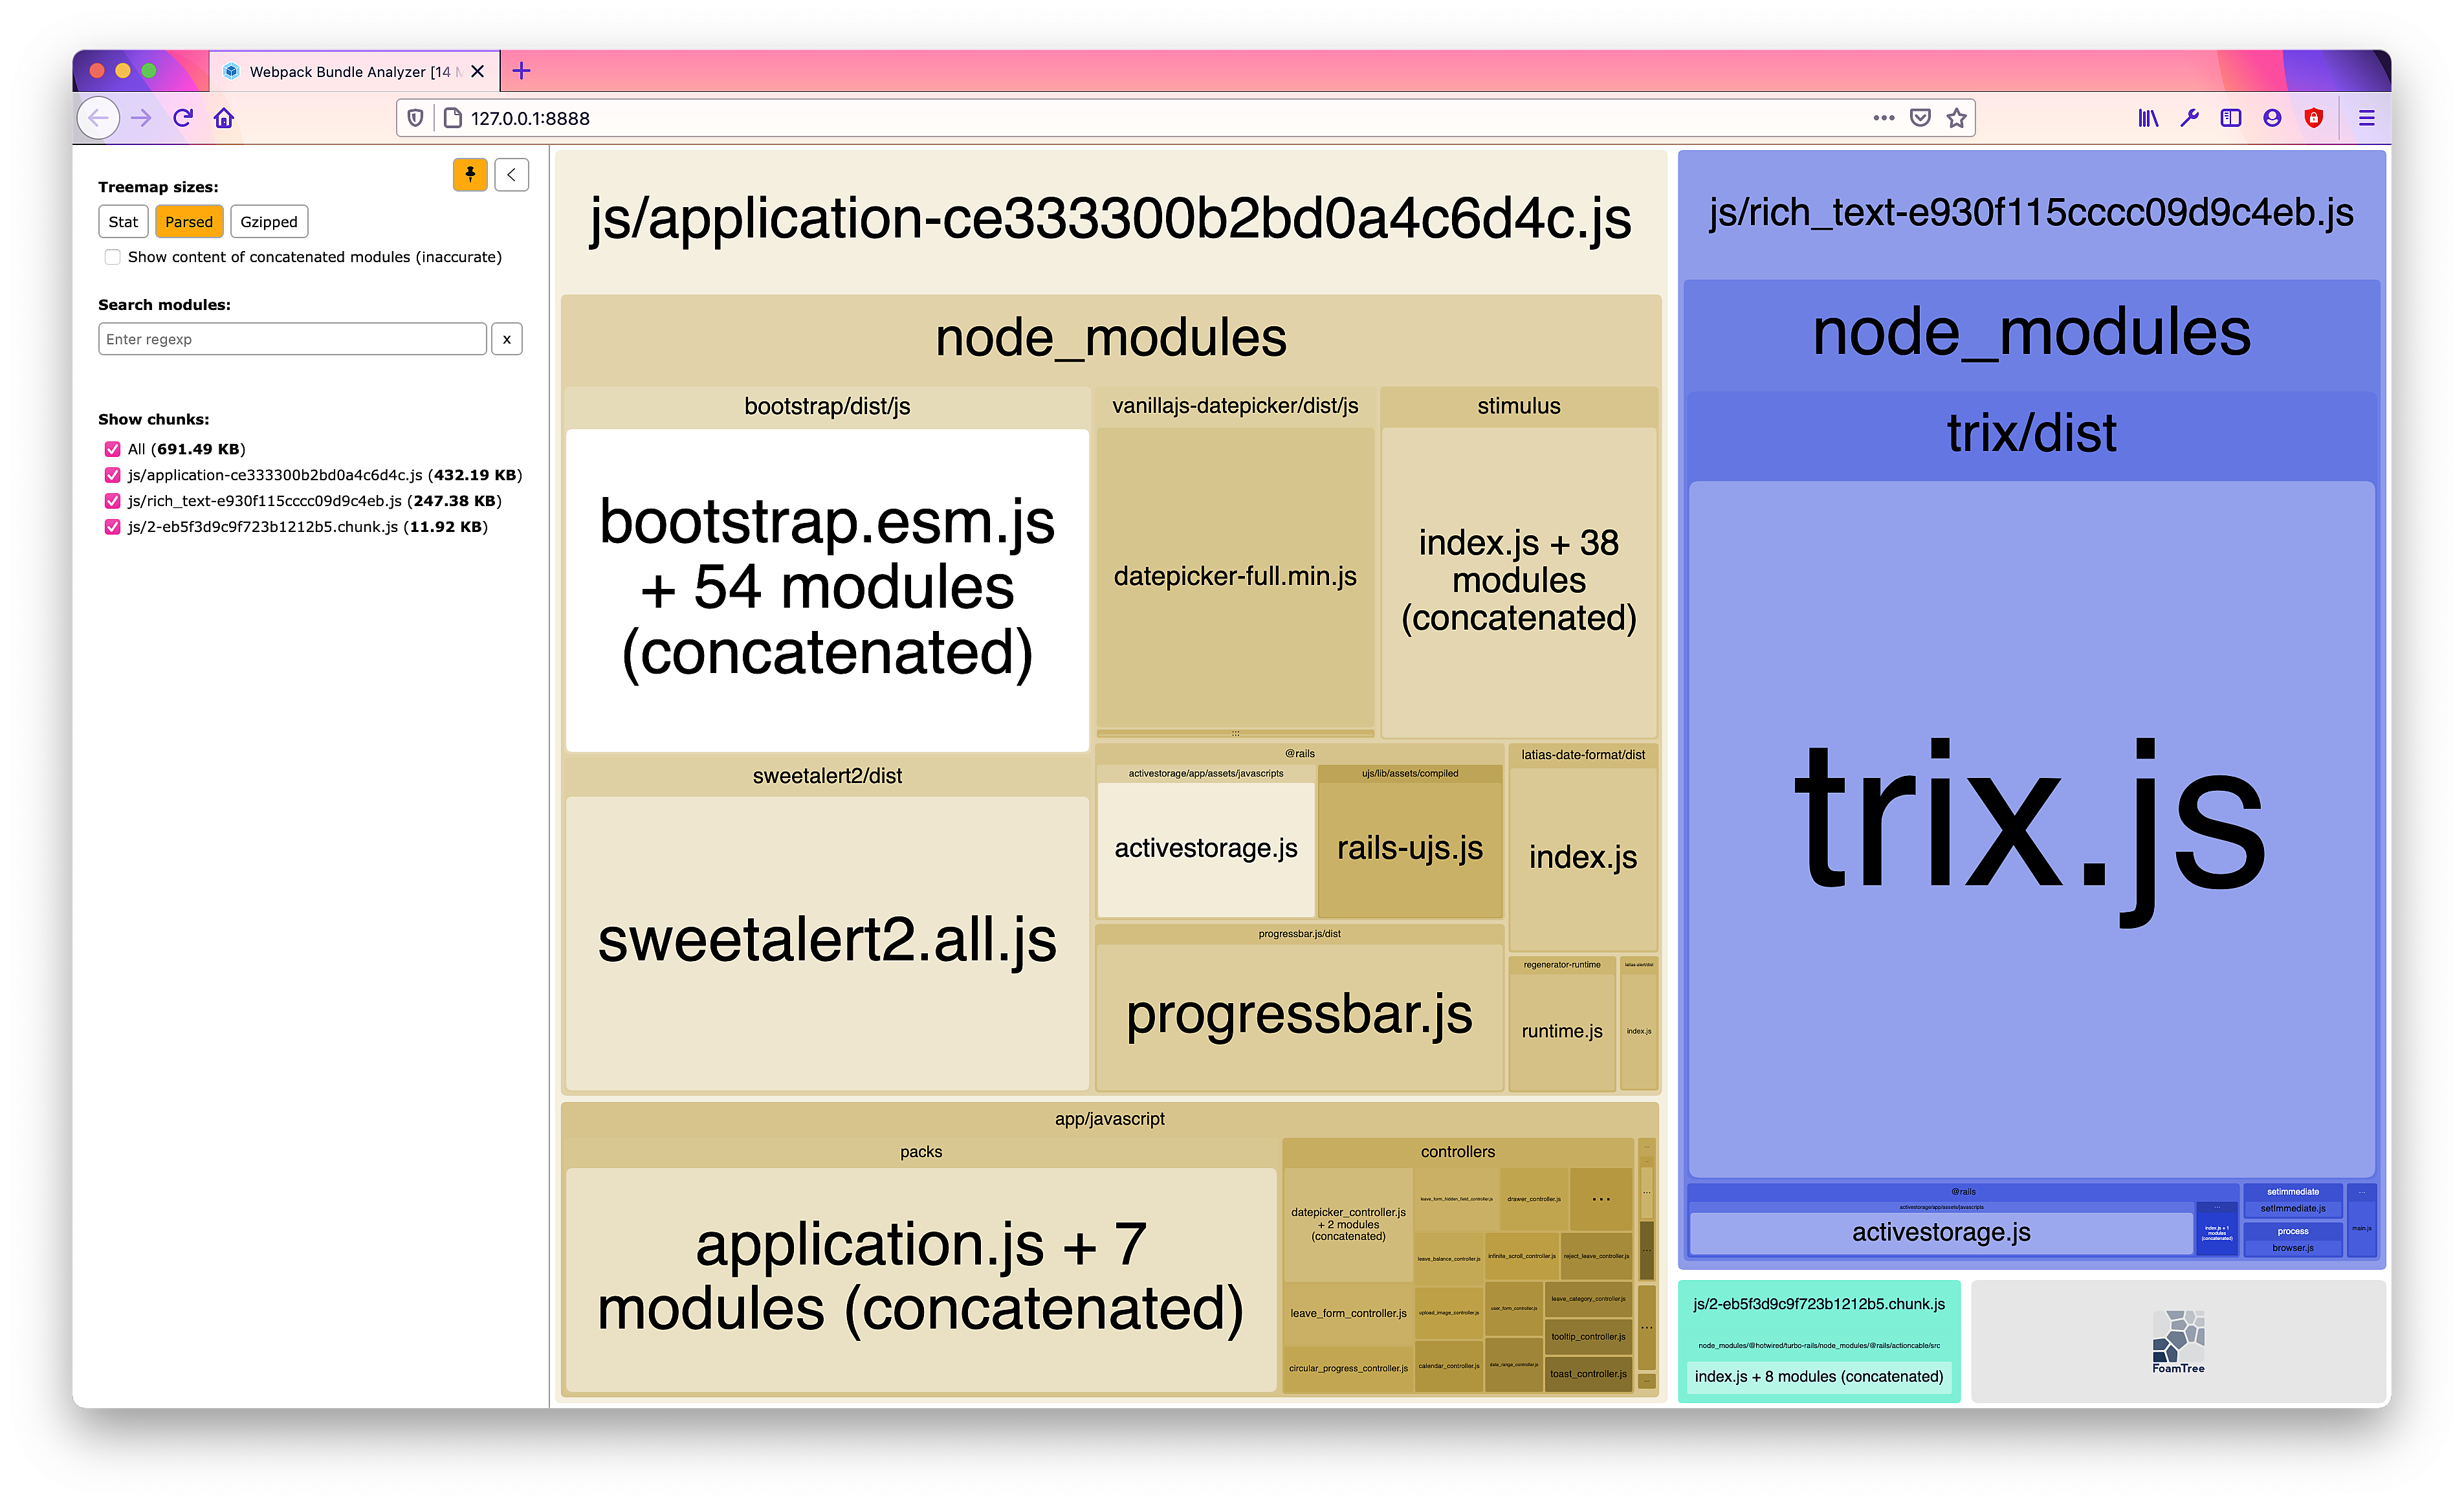2464x1504 pixels.
Task: Click the controllers group header
Action: point(1457,1152)
